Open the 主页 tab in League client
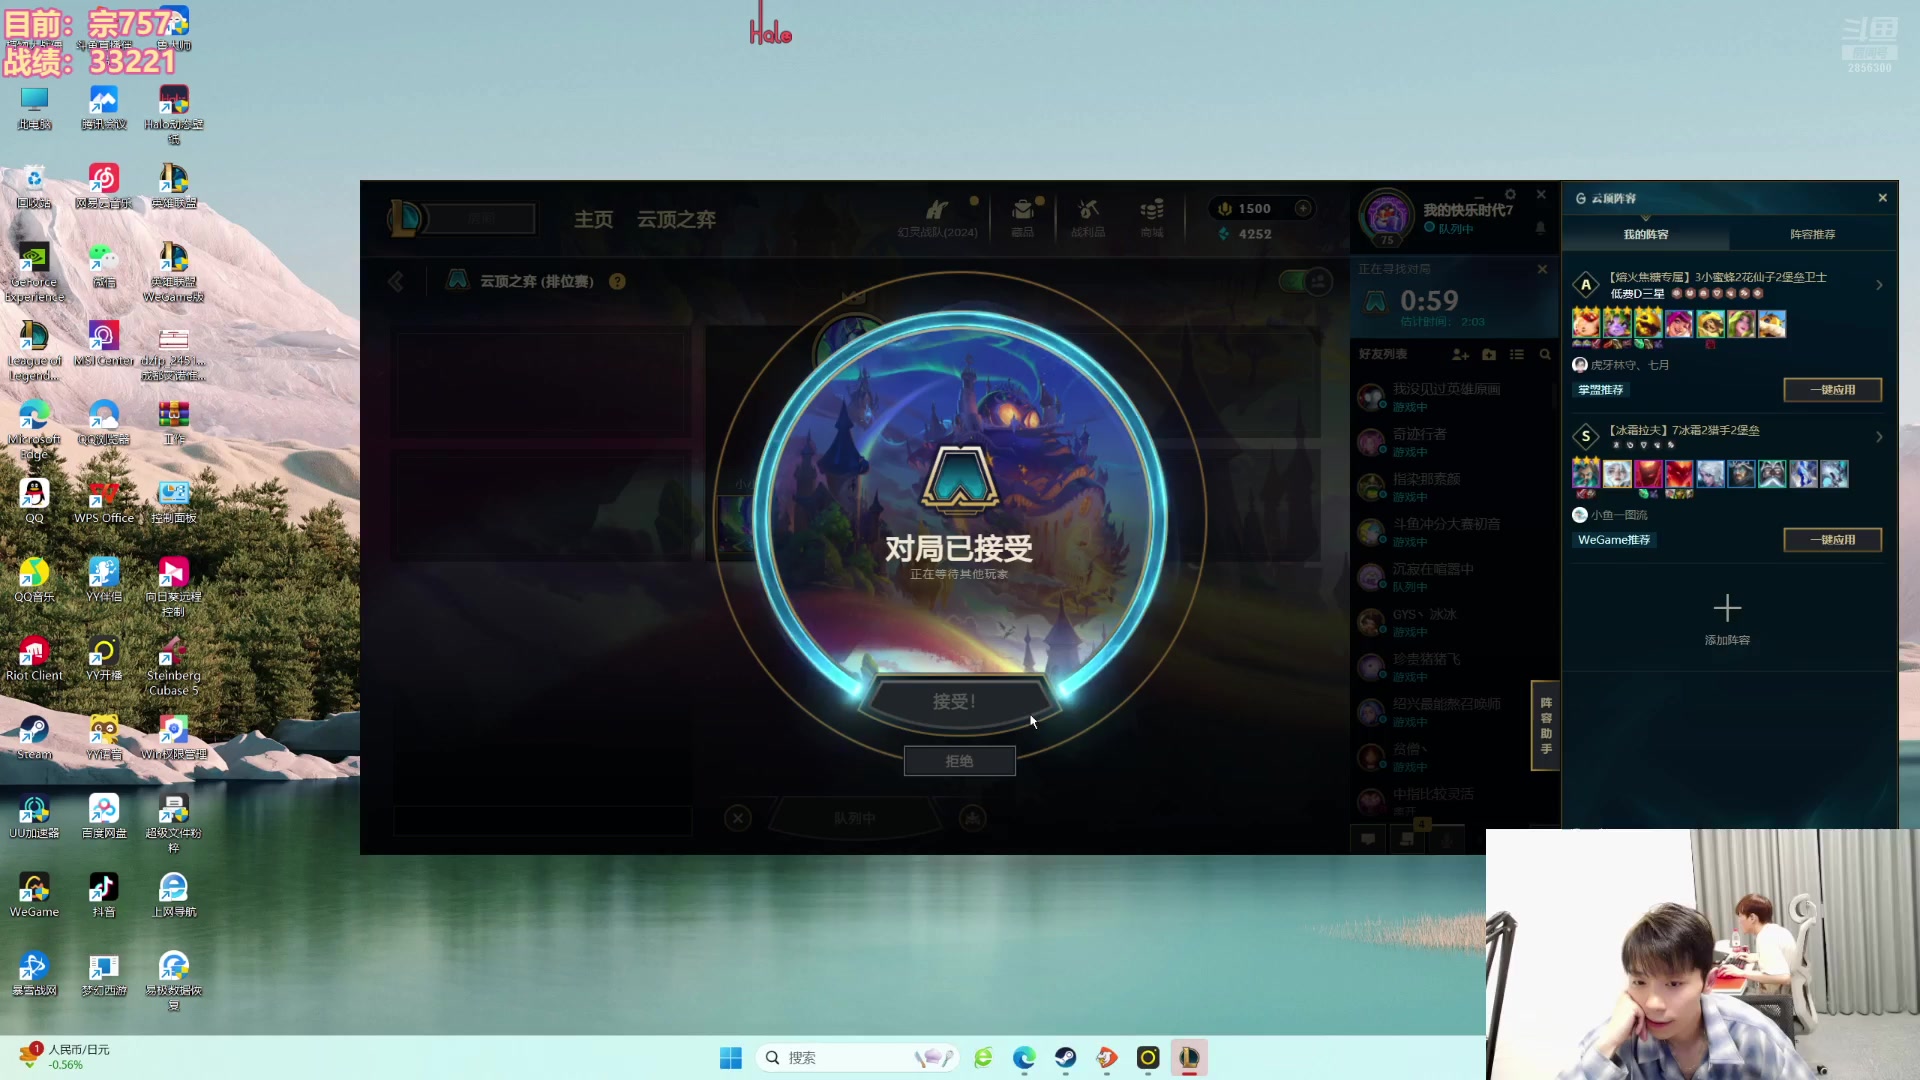The image size is (1920, 1080). pos(593,219)
